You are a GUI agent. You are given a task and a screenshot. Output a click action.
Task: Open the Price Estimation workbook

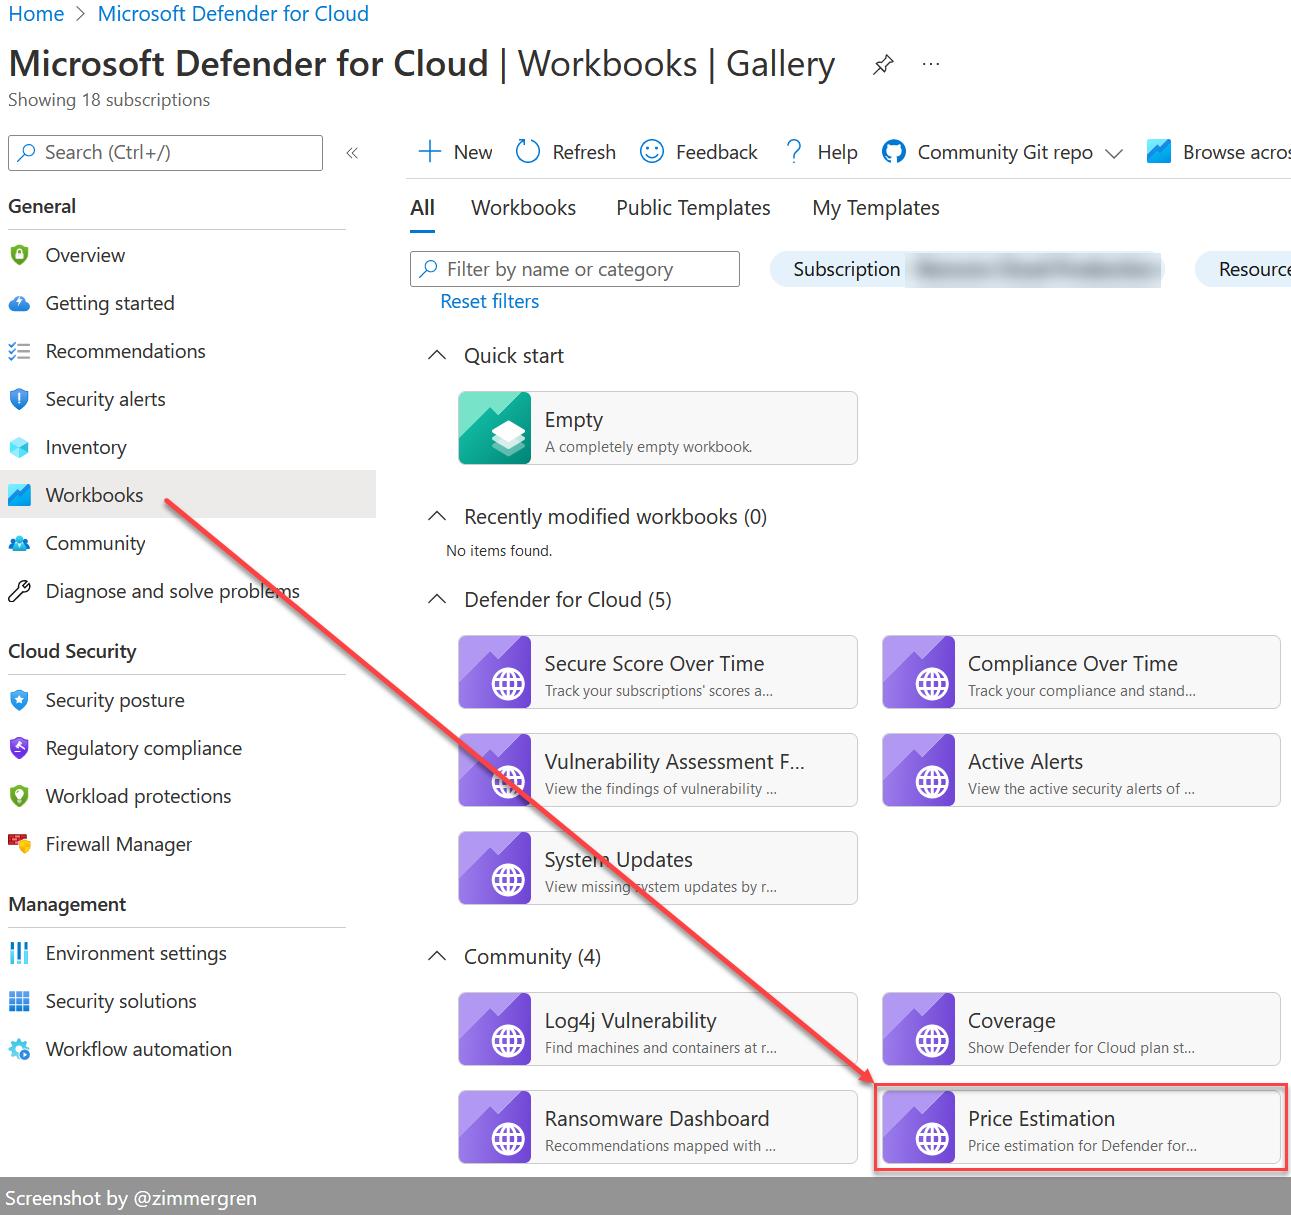tap(1081, 1127)
